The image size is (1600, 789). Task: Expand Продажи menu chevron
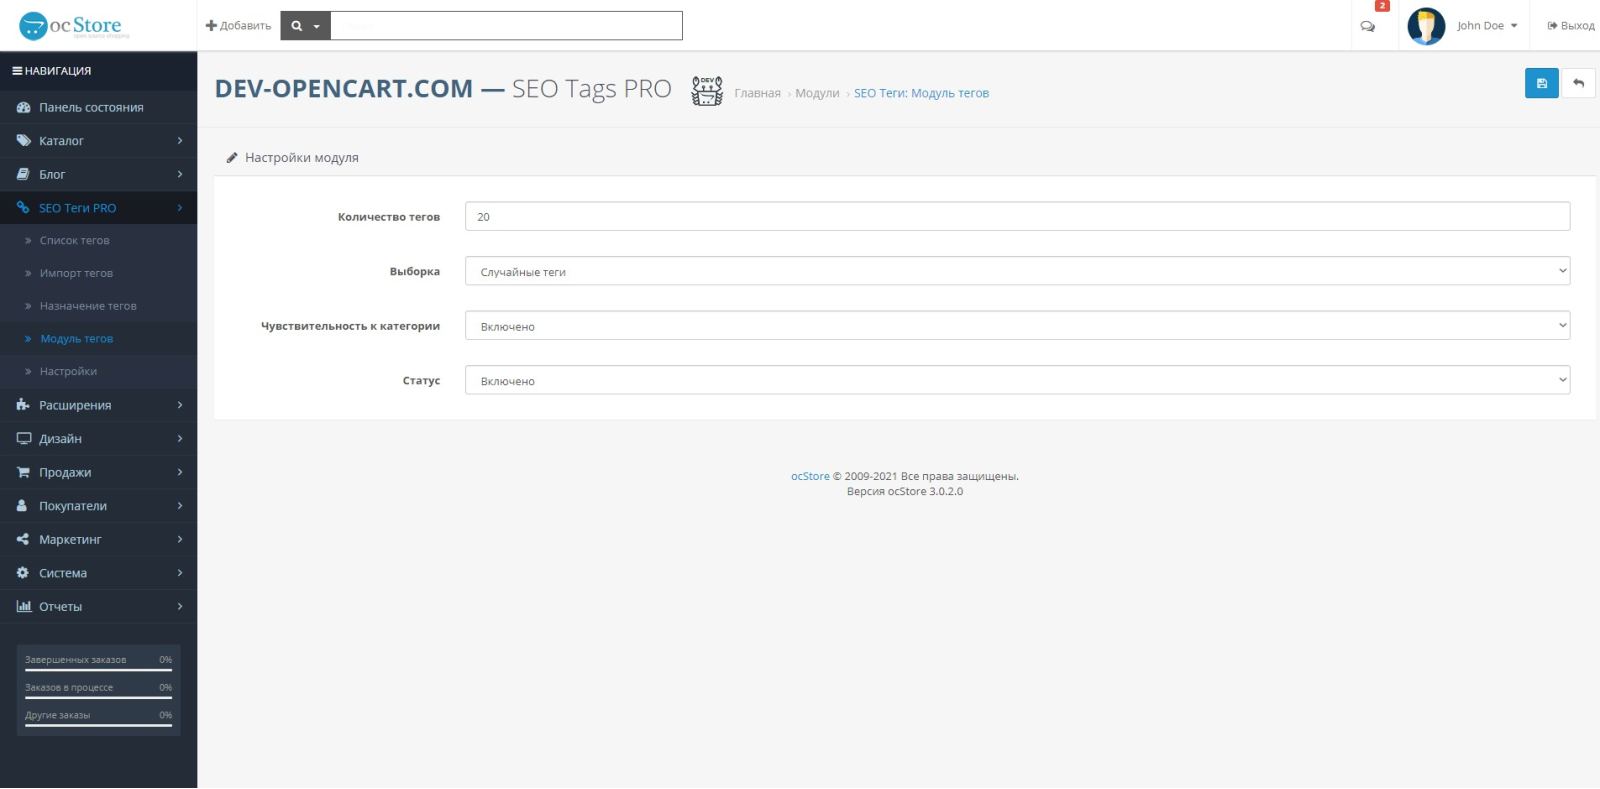(180, 472)
